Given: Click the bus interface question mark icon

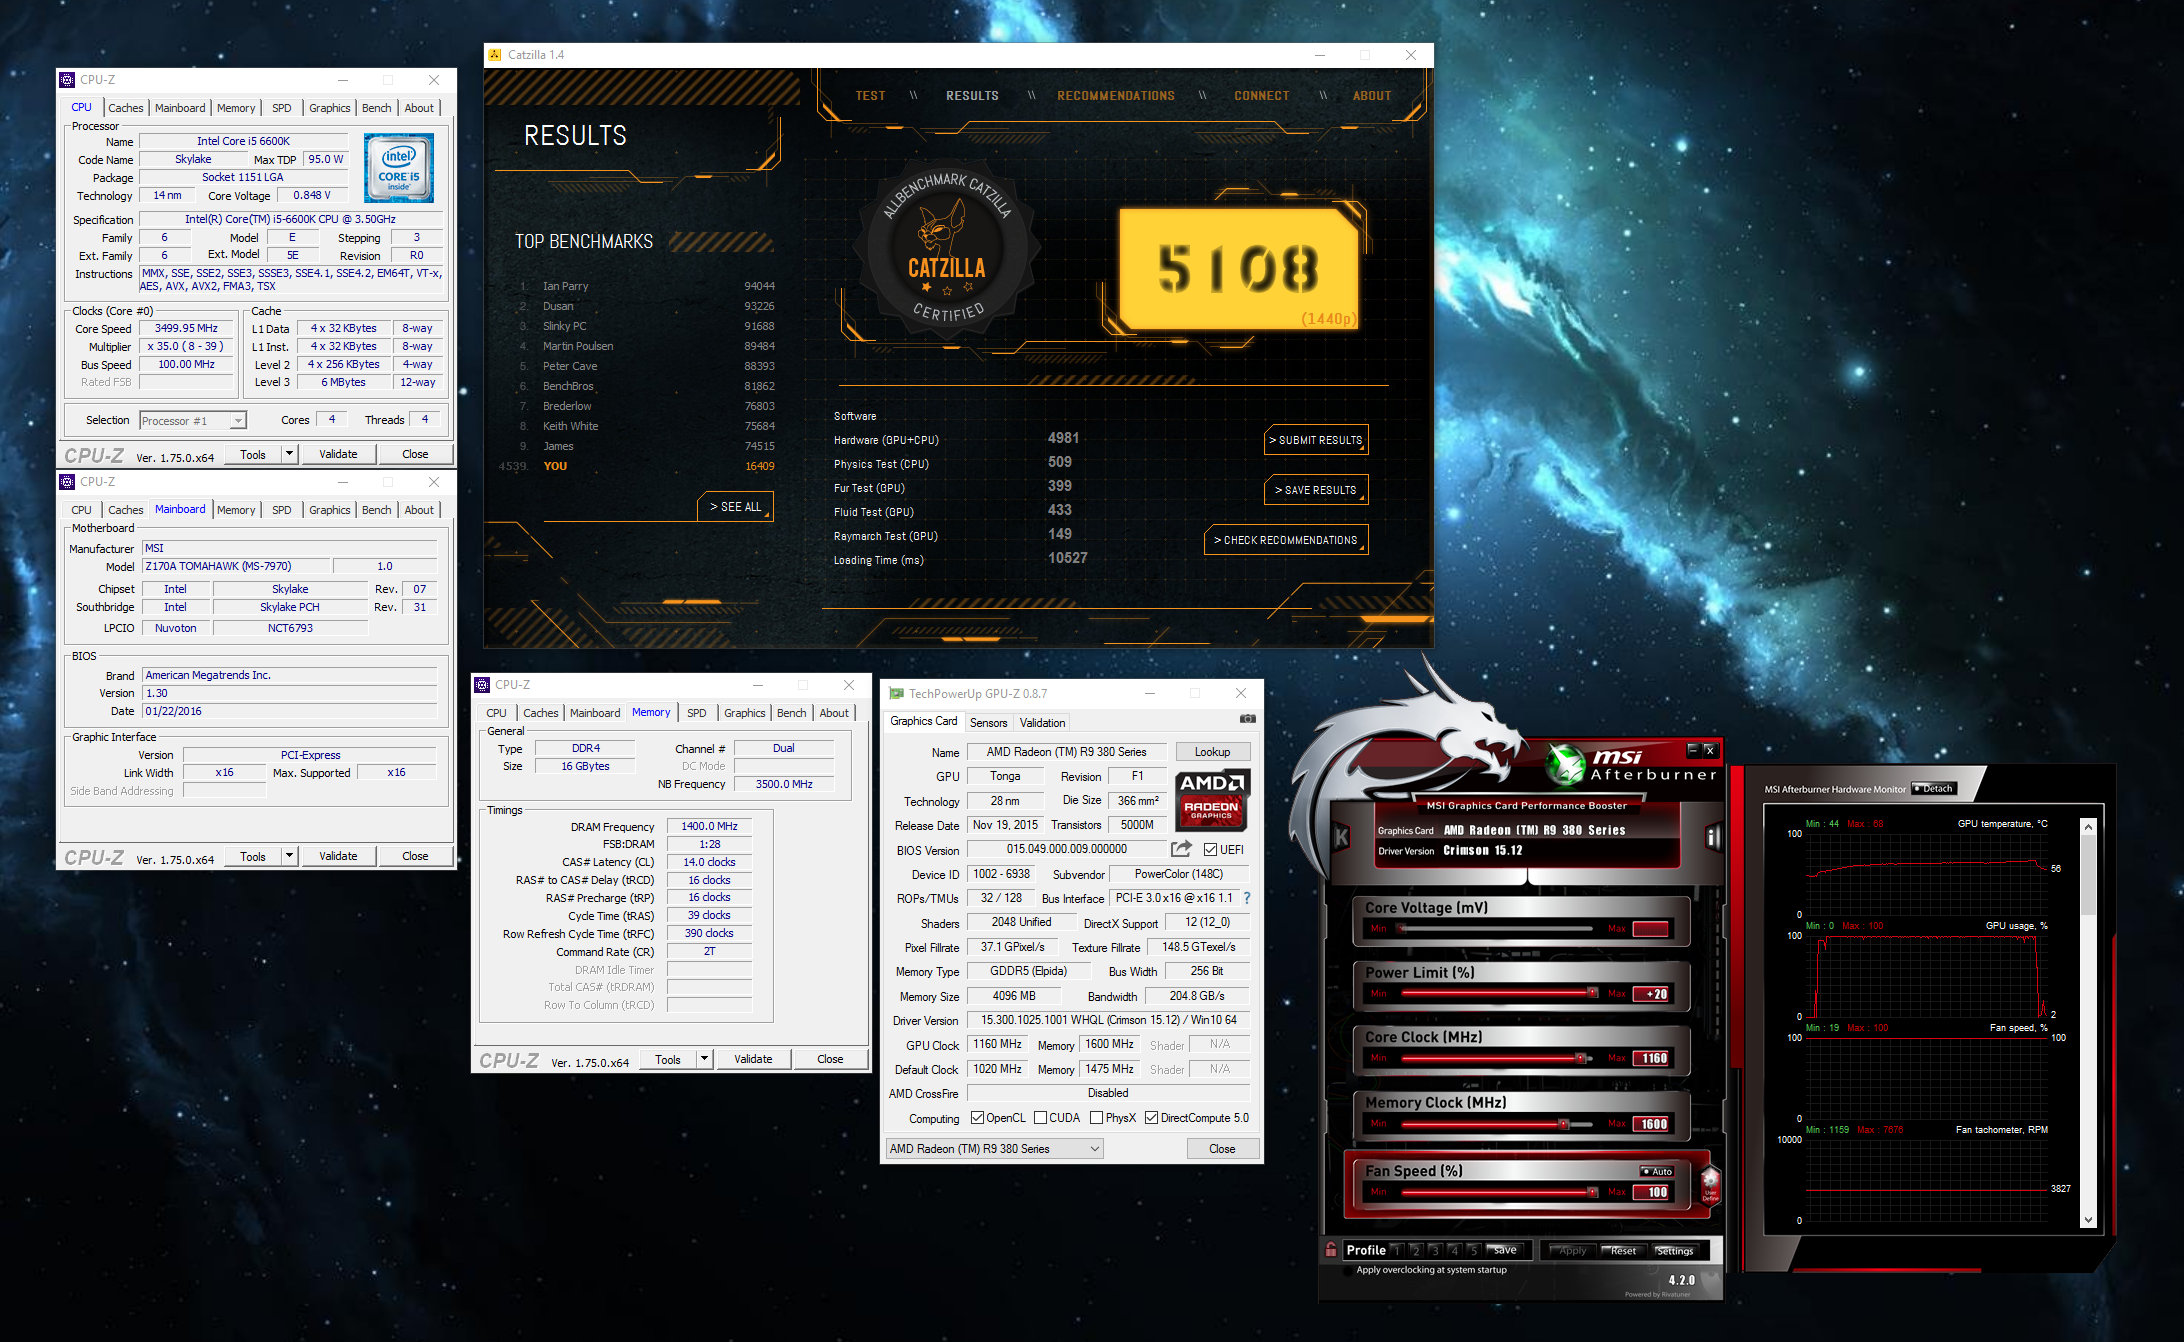Looking at the screenshot, I should click(x=1247, y=898).
